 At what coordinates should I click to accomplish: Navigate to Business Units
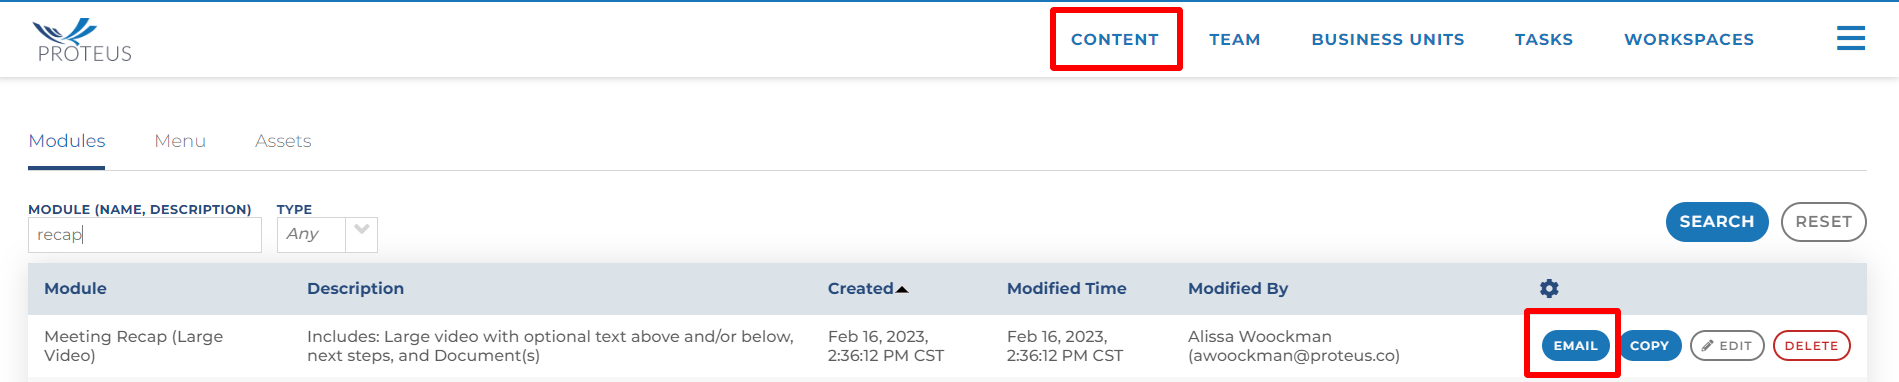(1388, 39)
